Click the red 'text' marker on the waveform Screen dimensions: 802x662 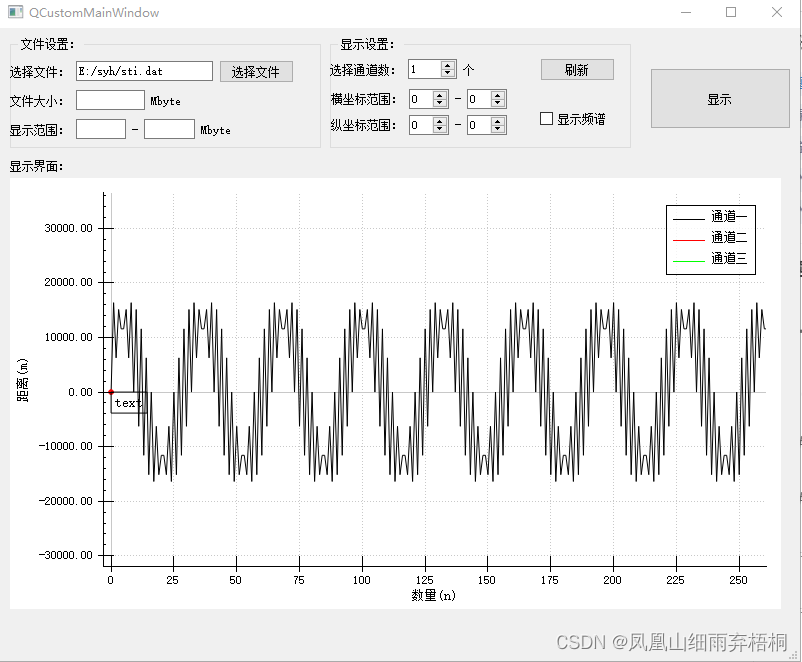pos(113,392)
